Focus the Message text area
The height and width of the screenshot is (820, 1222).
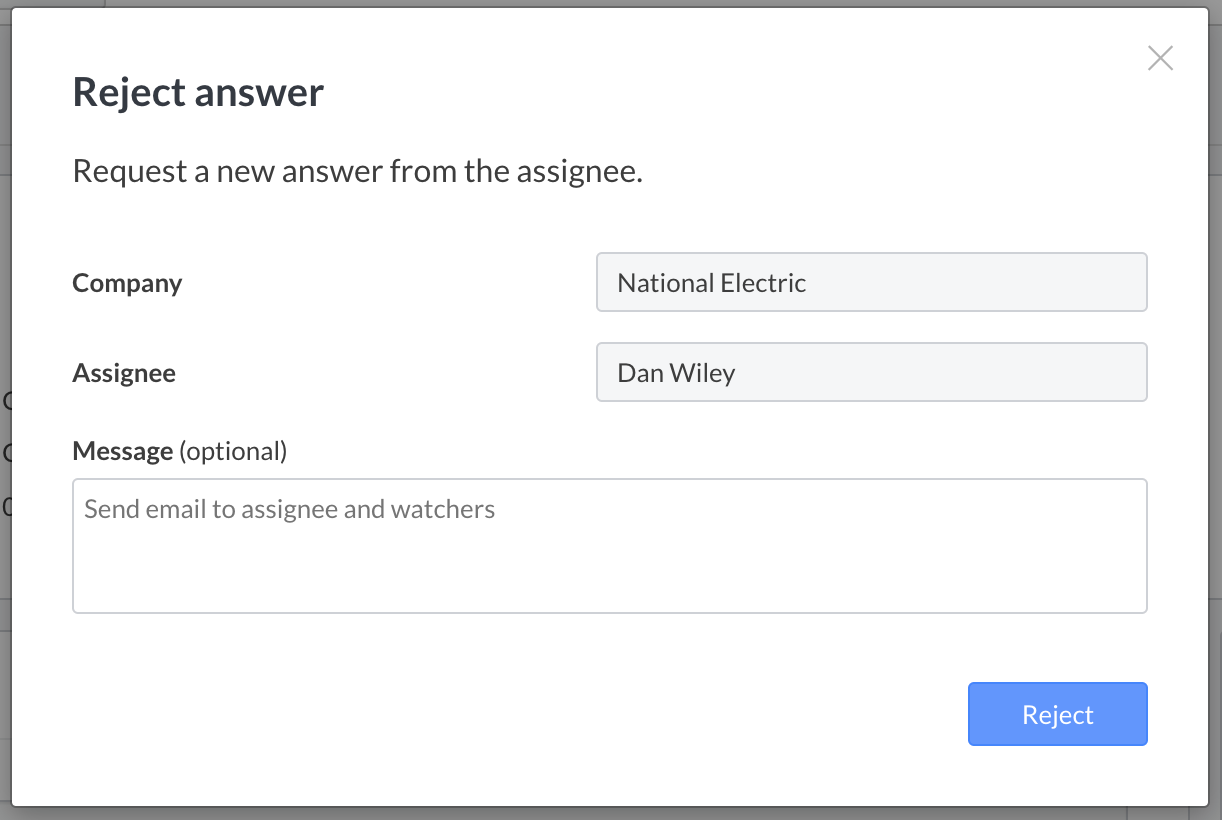point(609,560)
